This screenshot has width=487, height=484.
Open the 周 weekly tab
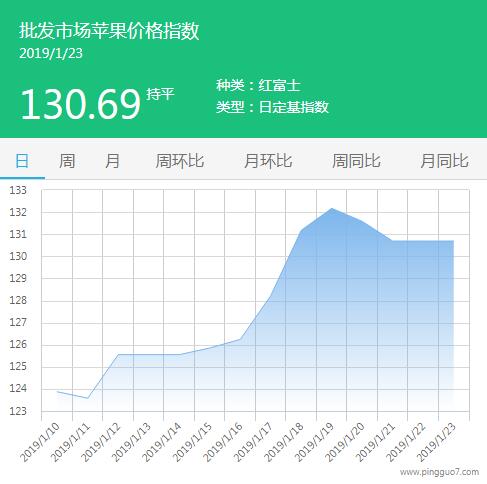point(67,161)
